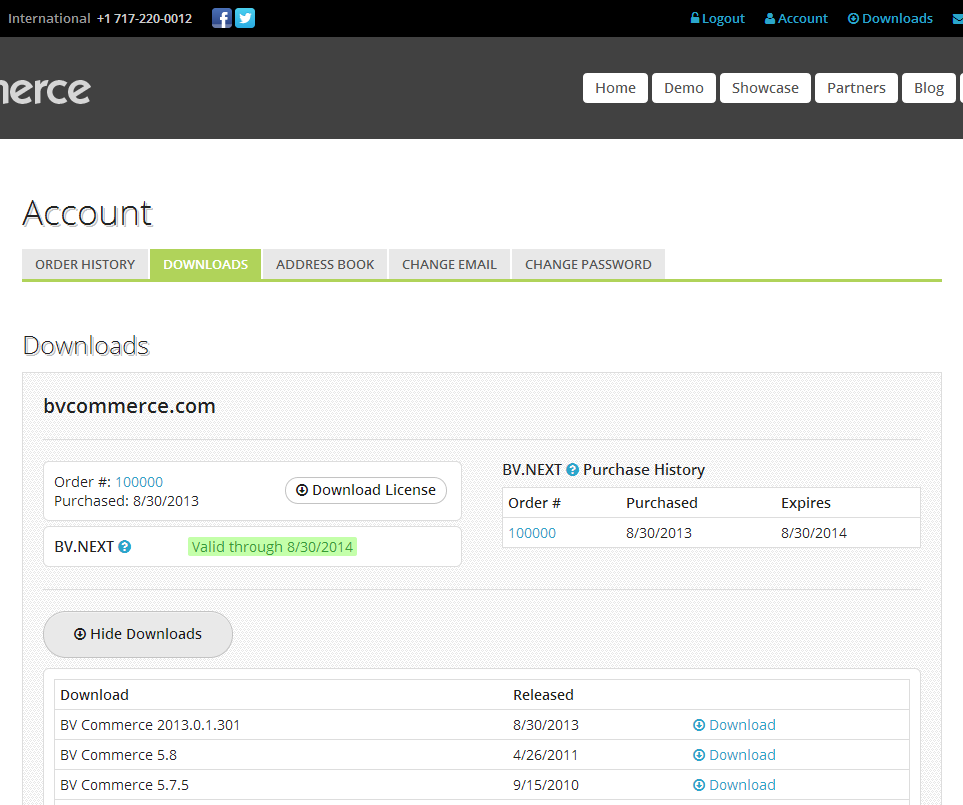Open the Account link in top bar
The width and height of the screenshot is (963, 805).
[x=796, y=18]
